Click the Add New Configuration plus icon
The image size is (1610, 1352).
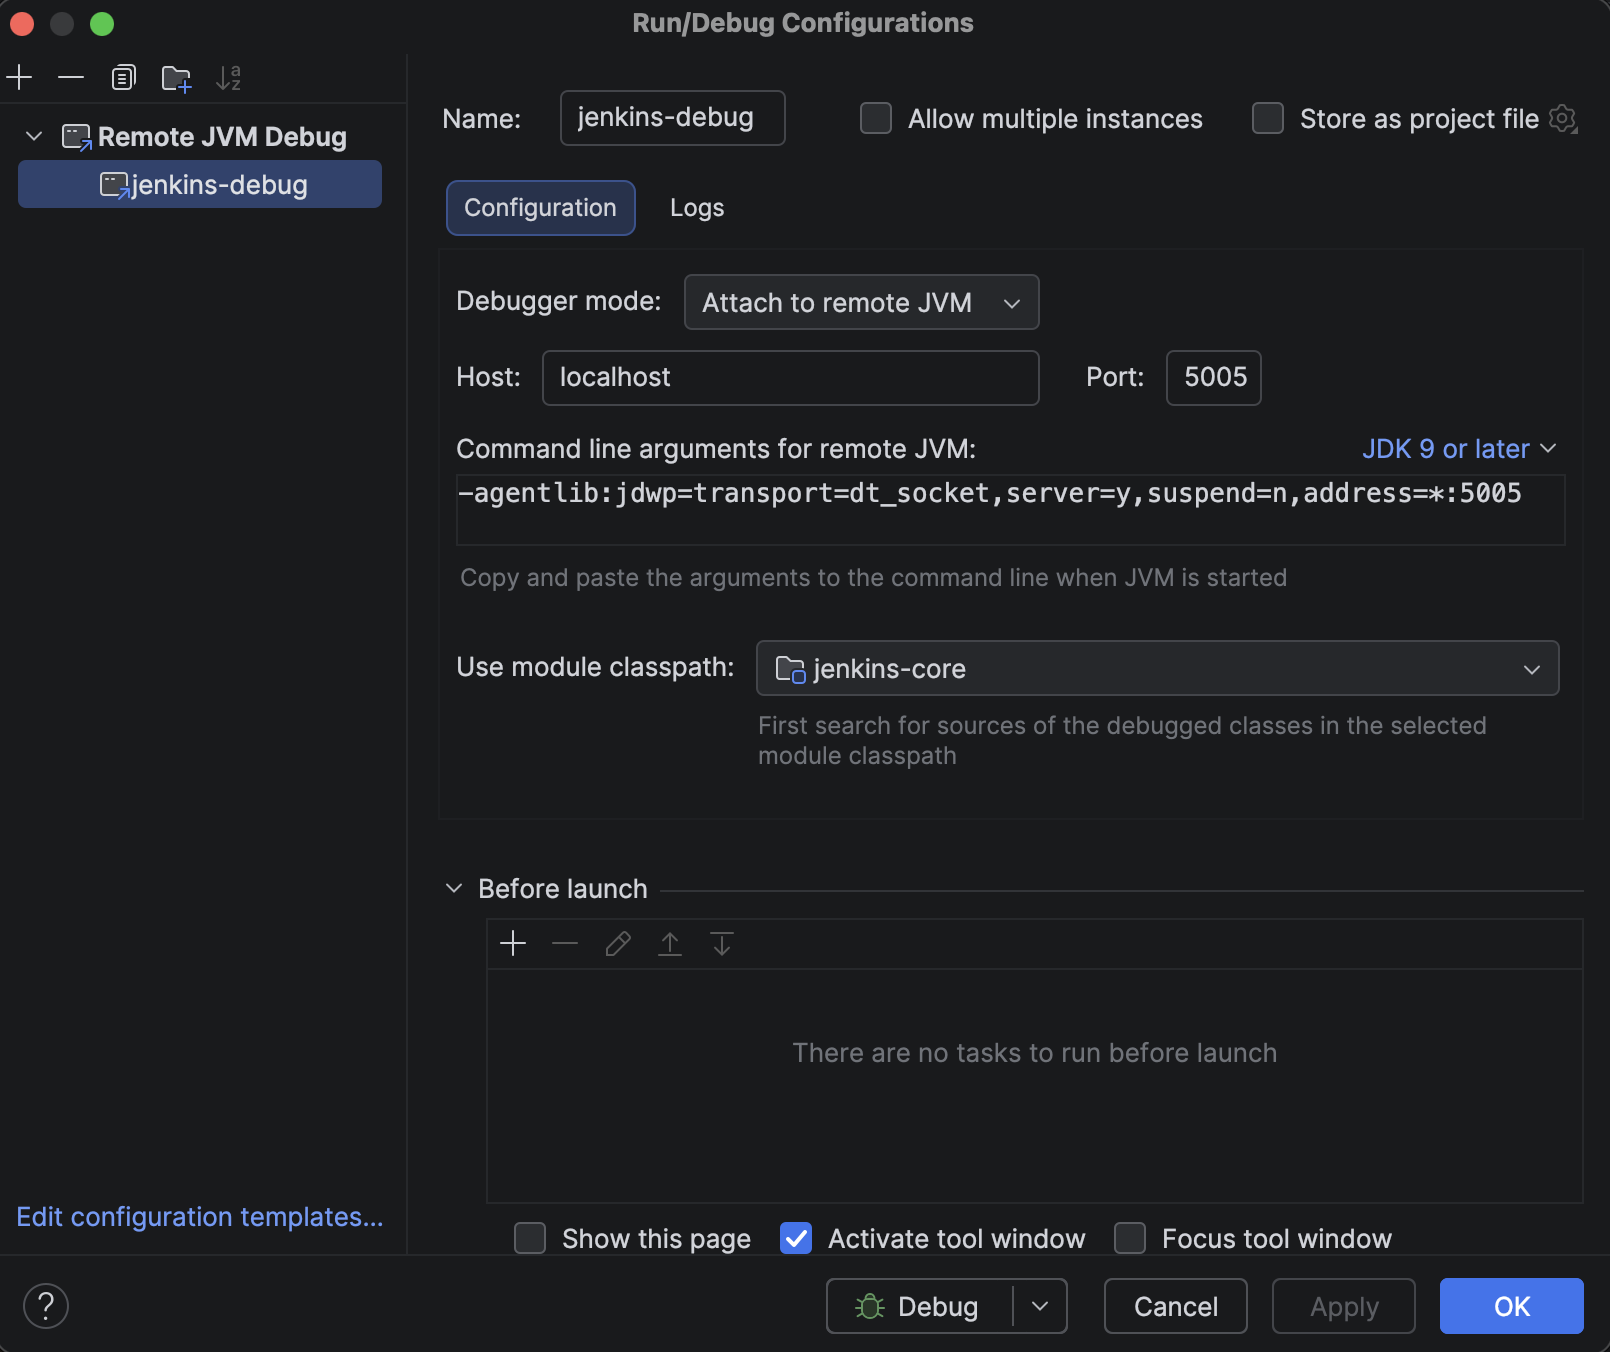(x=20, y=77)
